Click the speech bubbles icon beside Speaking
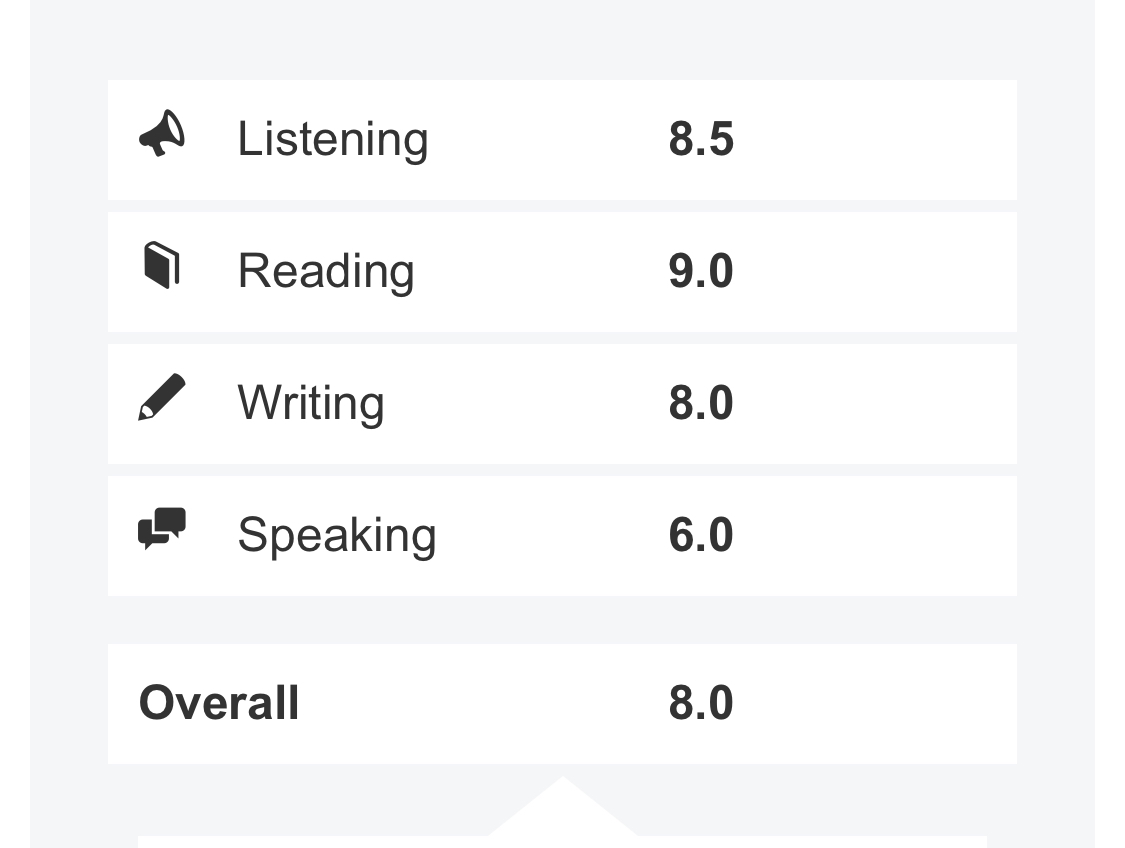The height and width of the screenshot is (848, 1125). [162, 529]
